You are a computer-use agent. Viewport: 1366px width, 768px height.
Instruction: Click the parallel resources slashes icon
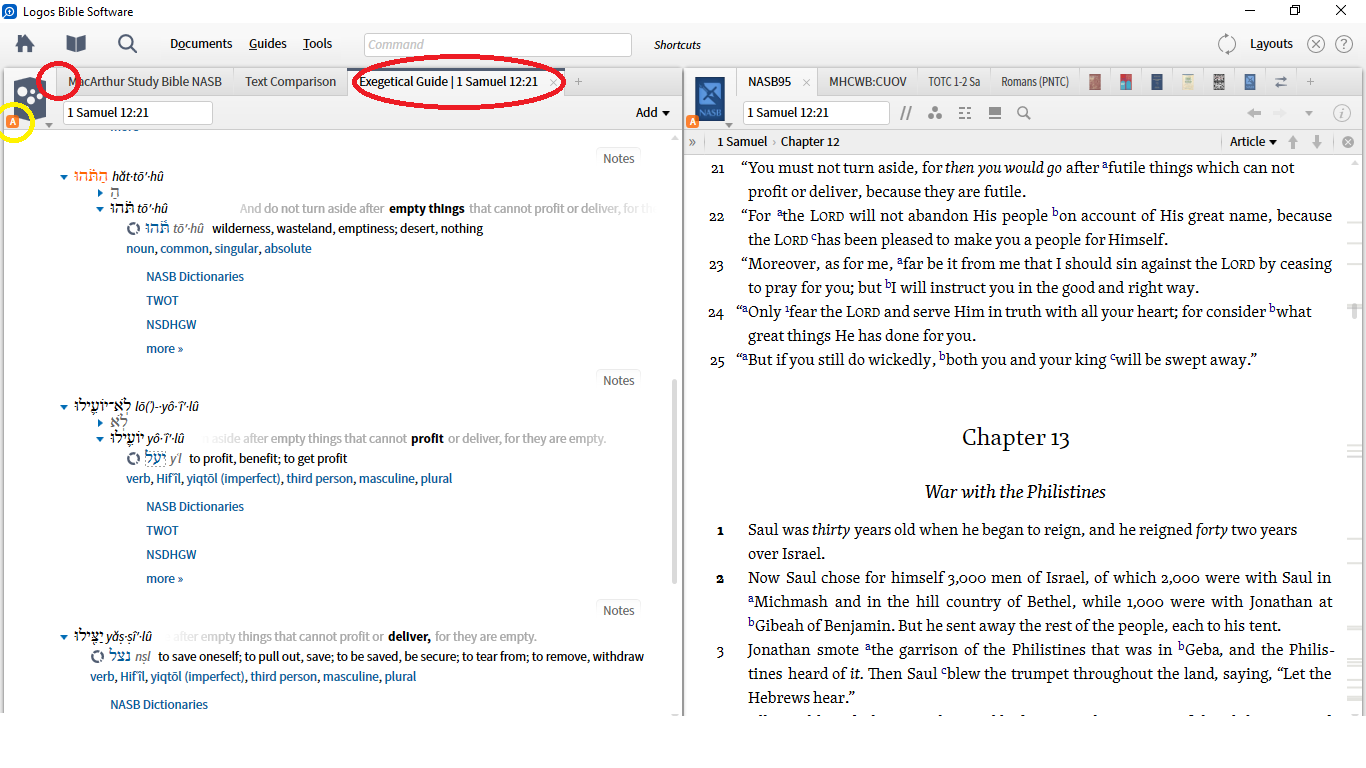click(906, 113)
